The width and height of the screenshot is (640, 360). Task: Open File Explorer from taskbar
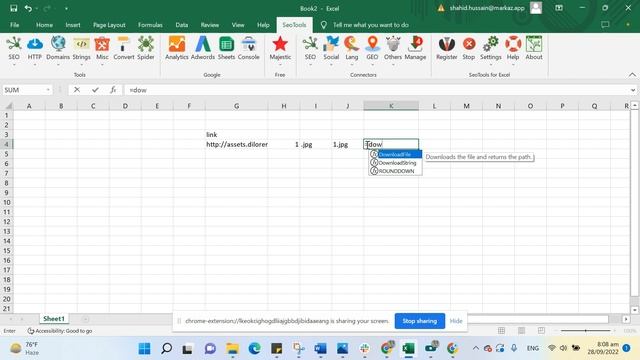[x=232, y=348]
